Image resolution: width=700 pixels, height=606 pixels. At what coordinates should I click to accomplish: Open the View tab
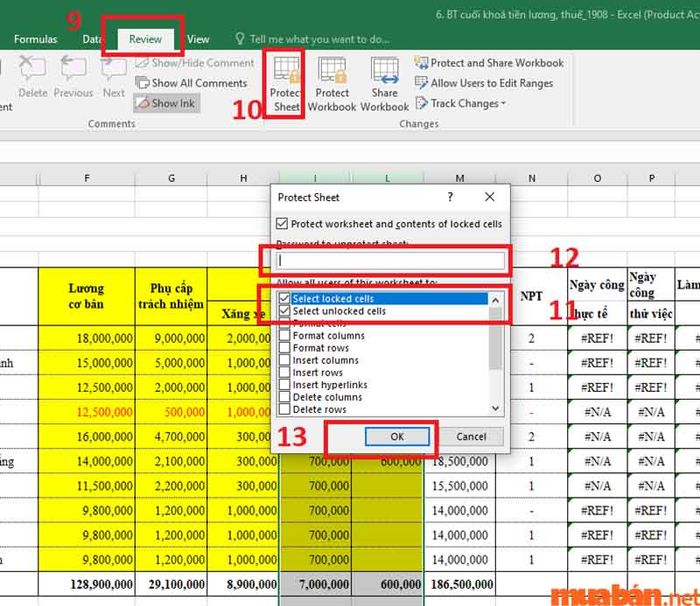coord(198,39)
